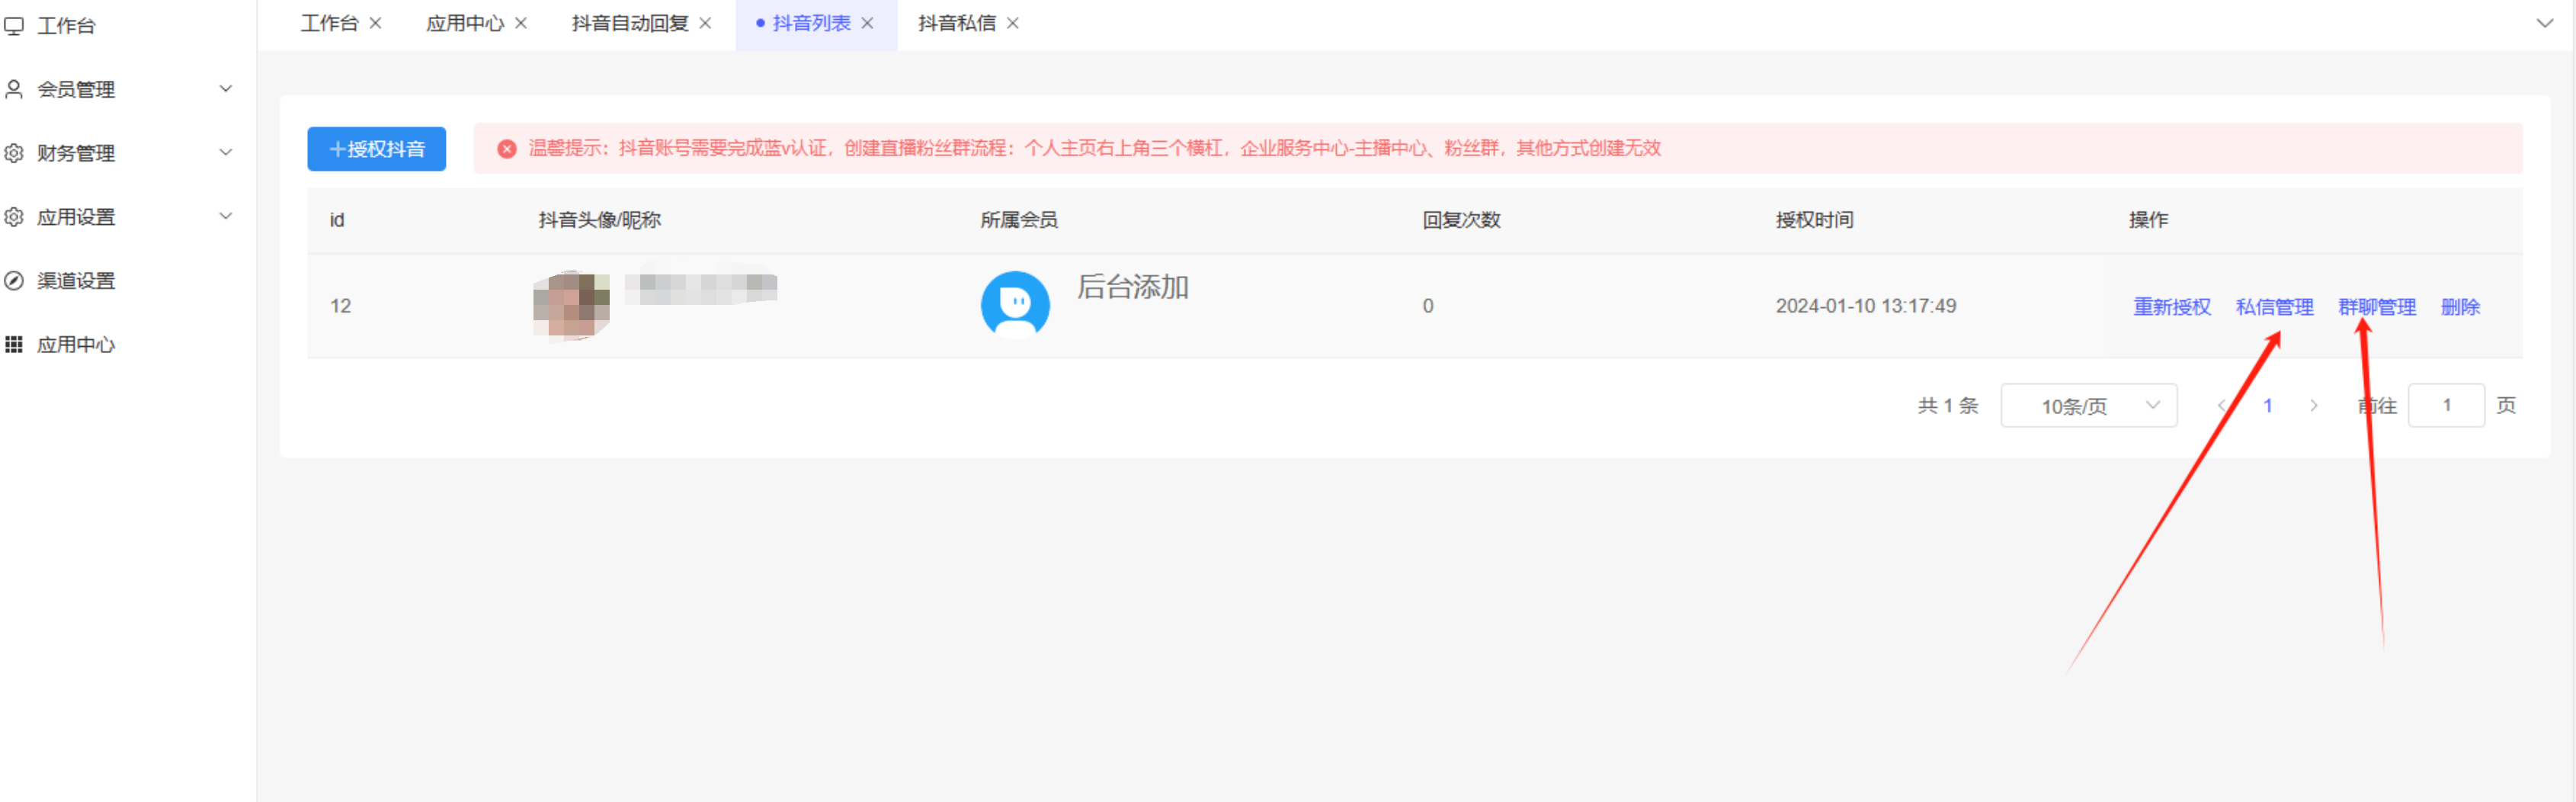
Task: Click the 删除 link
Action: click(x=2460, y=307)
